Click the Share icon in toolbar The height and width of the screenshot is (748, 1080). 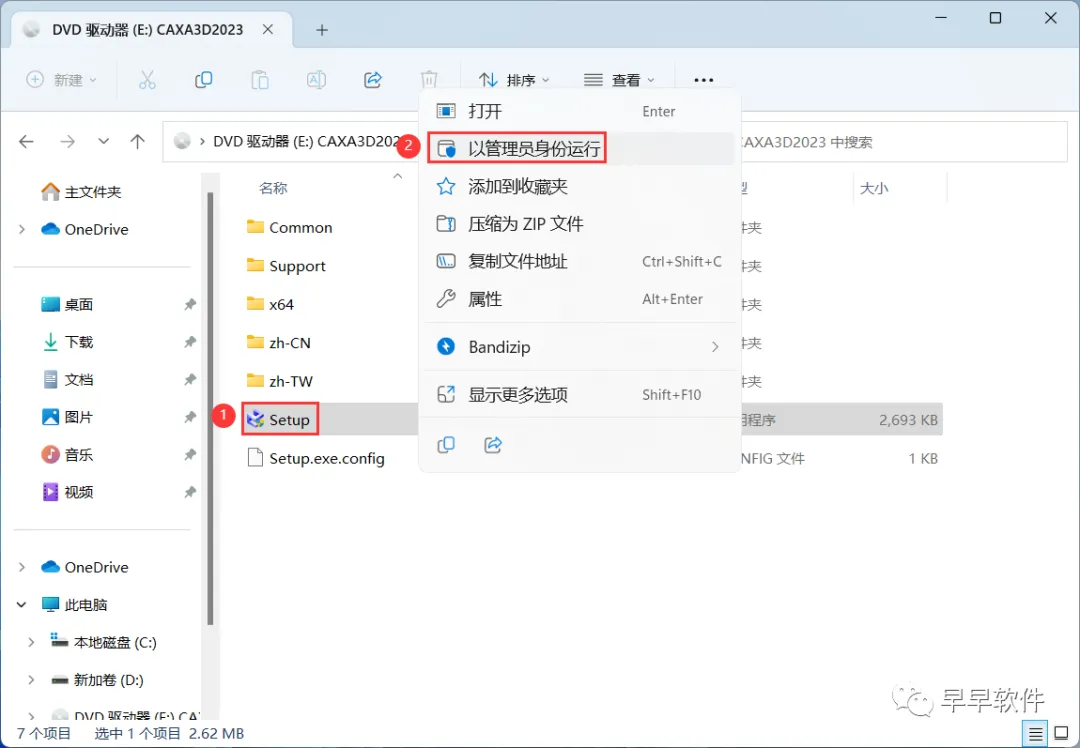tap(373, 80)
